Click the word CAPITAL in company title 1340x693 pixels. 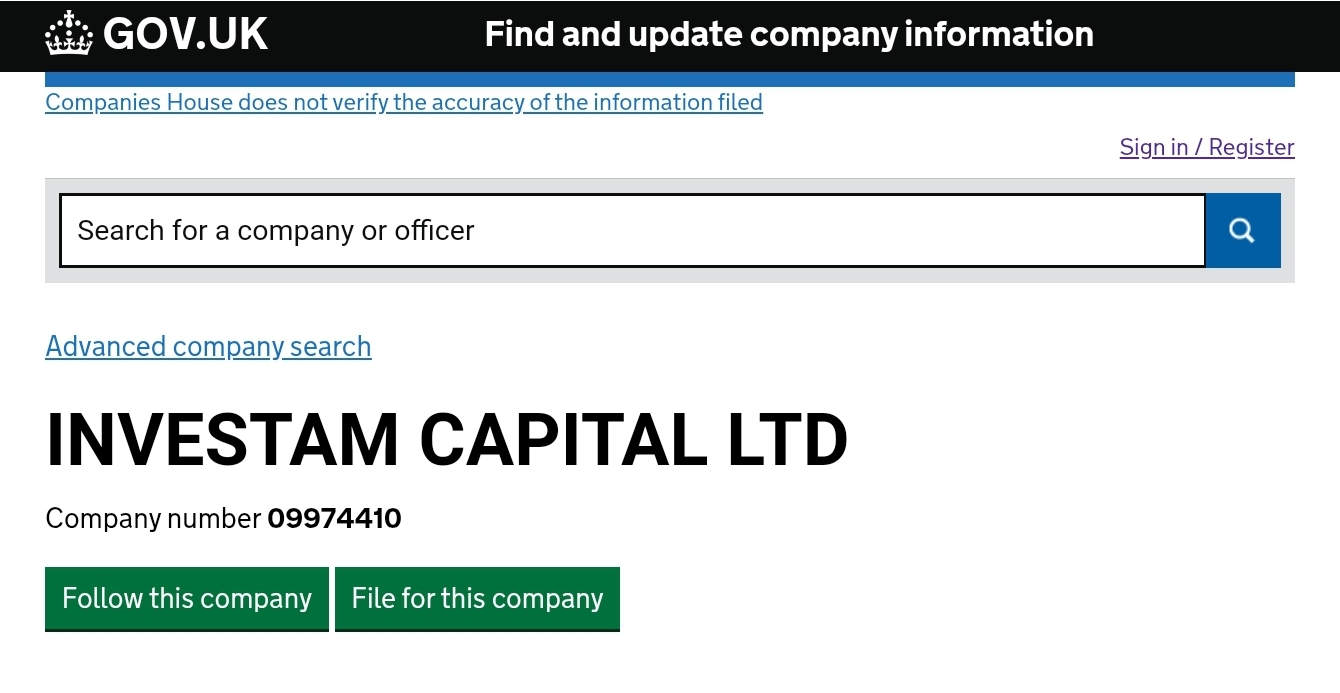pos(562,440)
